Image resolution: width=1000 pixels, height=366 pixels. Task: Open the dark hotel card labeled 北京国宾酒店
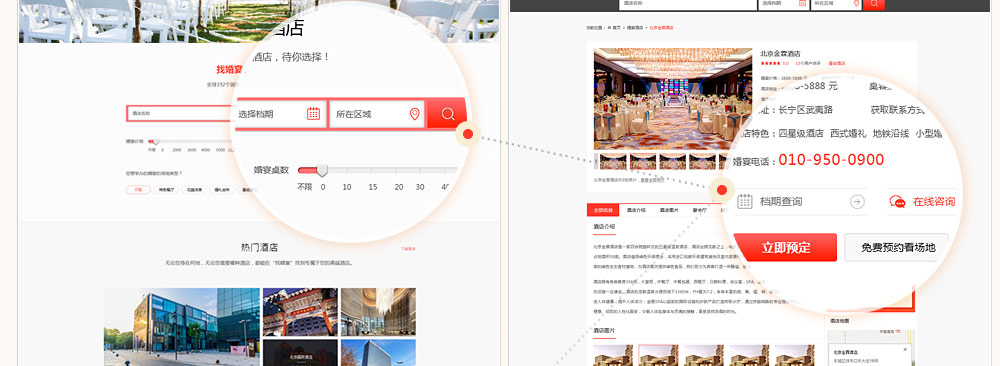click(300, 353)
